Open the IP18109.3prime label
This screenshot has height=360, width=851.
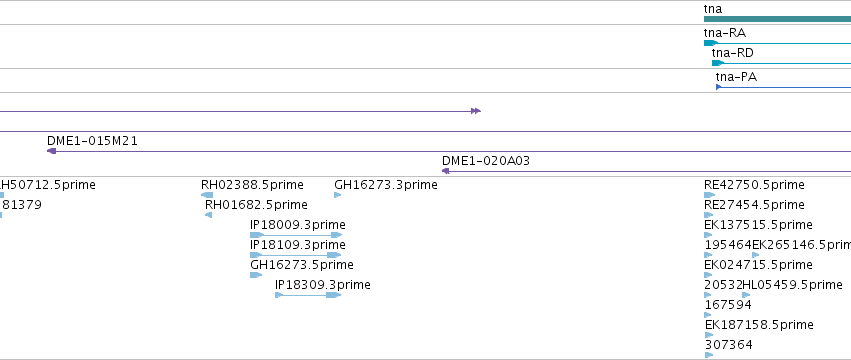click(297, 245)
